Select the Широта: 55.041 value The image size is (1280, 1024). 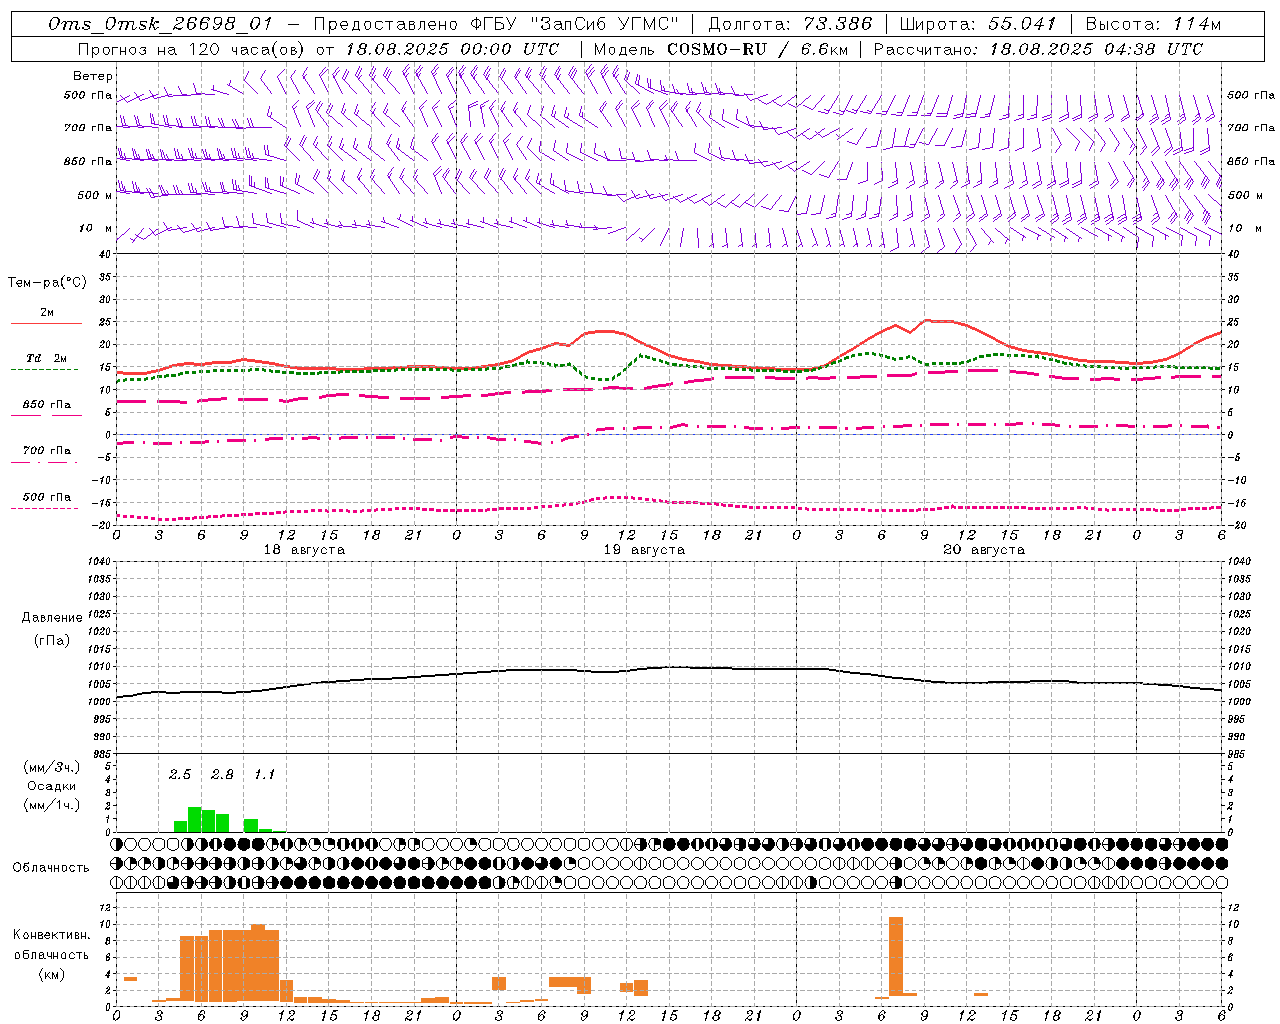(x=978, y=24)
